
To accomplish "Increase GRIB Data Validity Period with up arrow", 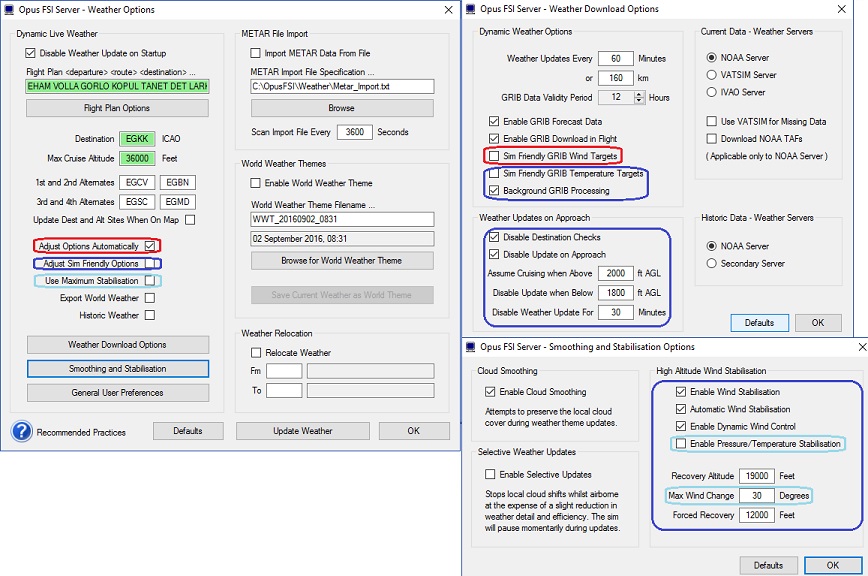I will click(639, 95).
